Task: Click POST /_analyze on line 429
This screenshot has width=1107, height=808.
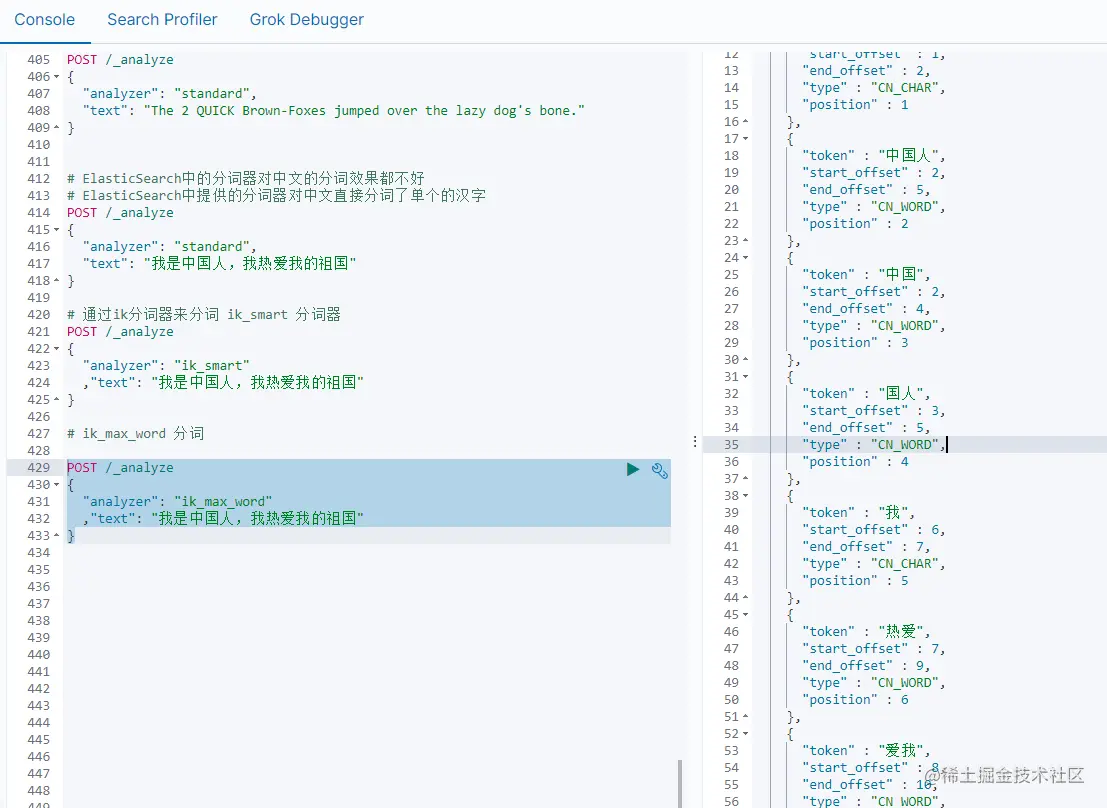Action: [120, 468]
